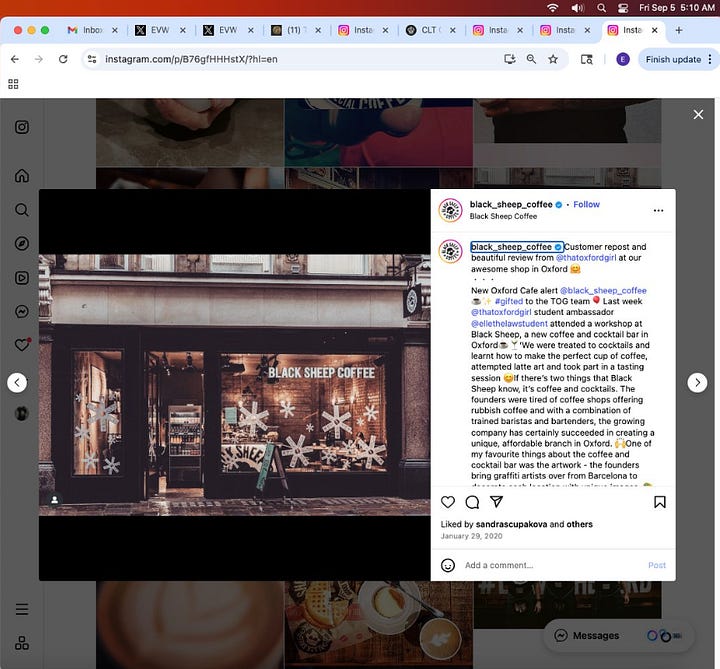Open site information icon in address bar

tap(92, 59)
